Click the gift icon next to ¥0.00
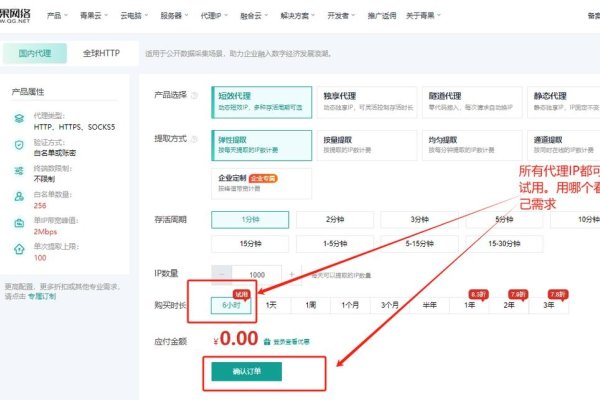The height and width of the screenshot is (400, 600). click(x=267, y=342)
